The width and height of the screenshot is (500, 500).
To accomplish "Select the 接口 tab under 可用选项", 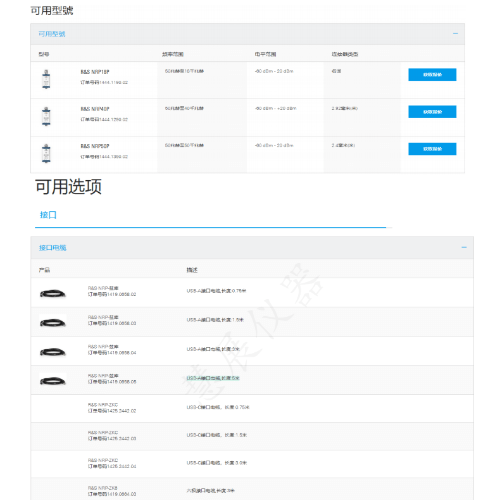I will tap(48, 215).
